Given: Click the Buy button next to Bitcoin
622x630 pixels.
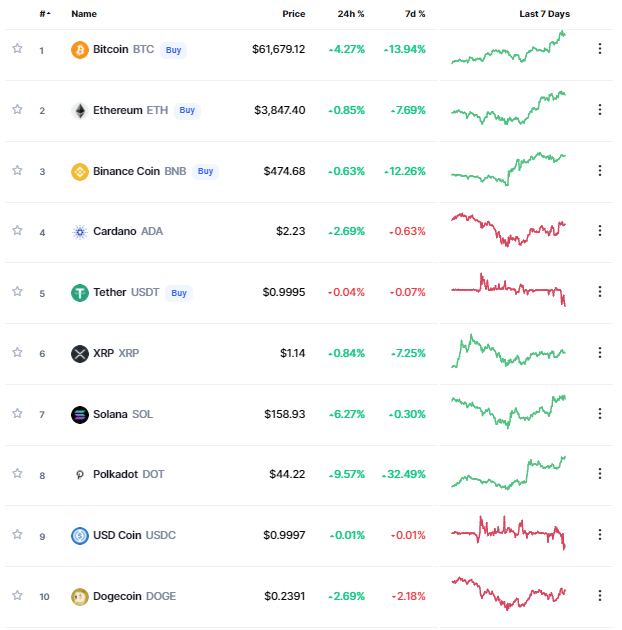Looking at the screenshot, I should (x=173, y=50).
